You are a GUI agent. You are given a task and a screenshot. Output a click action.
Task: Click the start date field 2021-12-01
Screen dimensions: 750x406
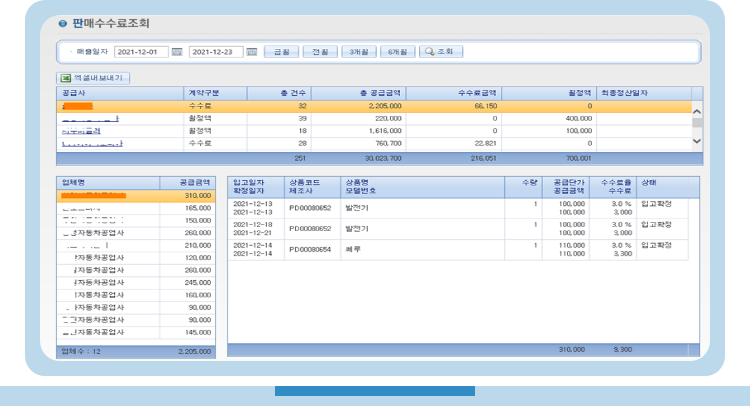141,52
